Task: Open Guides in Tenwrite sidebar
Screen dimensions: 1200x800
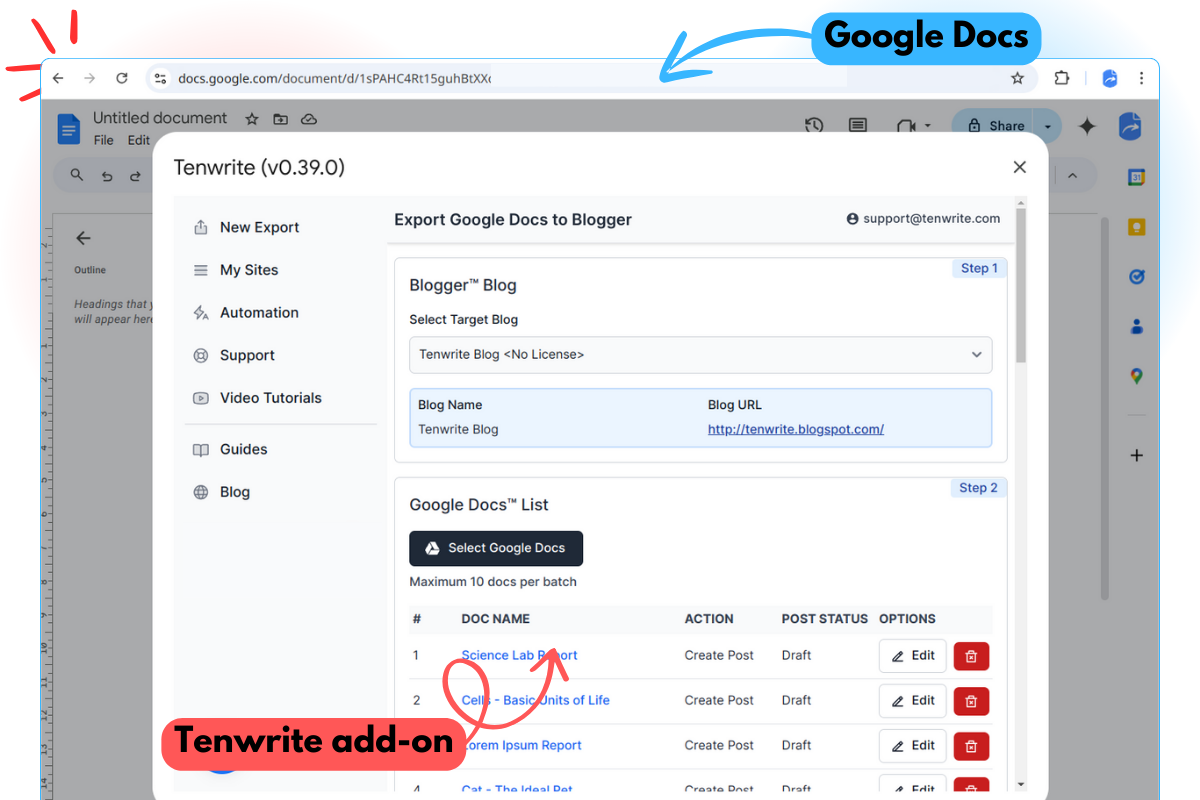Action: pos(231,450)
